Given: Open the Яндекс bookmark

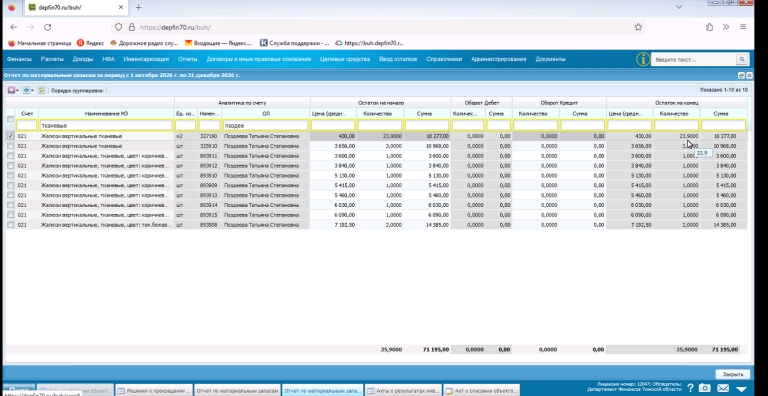Looking at the screenshot, I should pos(91,43).
